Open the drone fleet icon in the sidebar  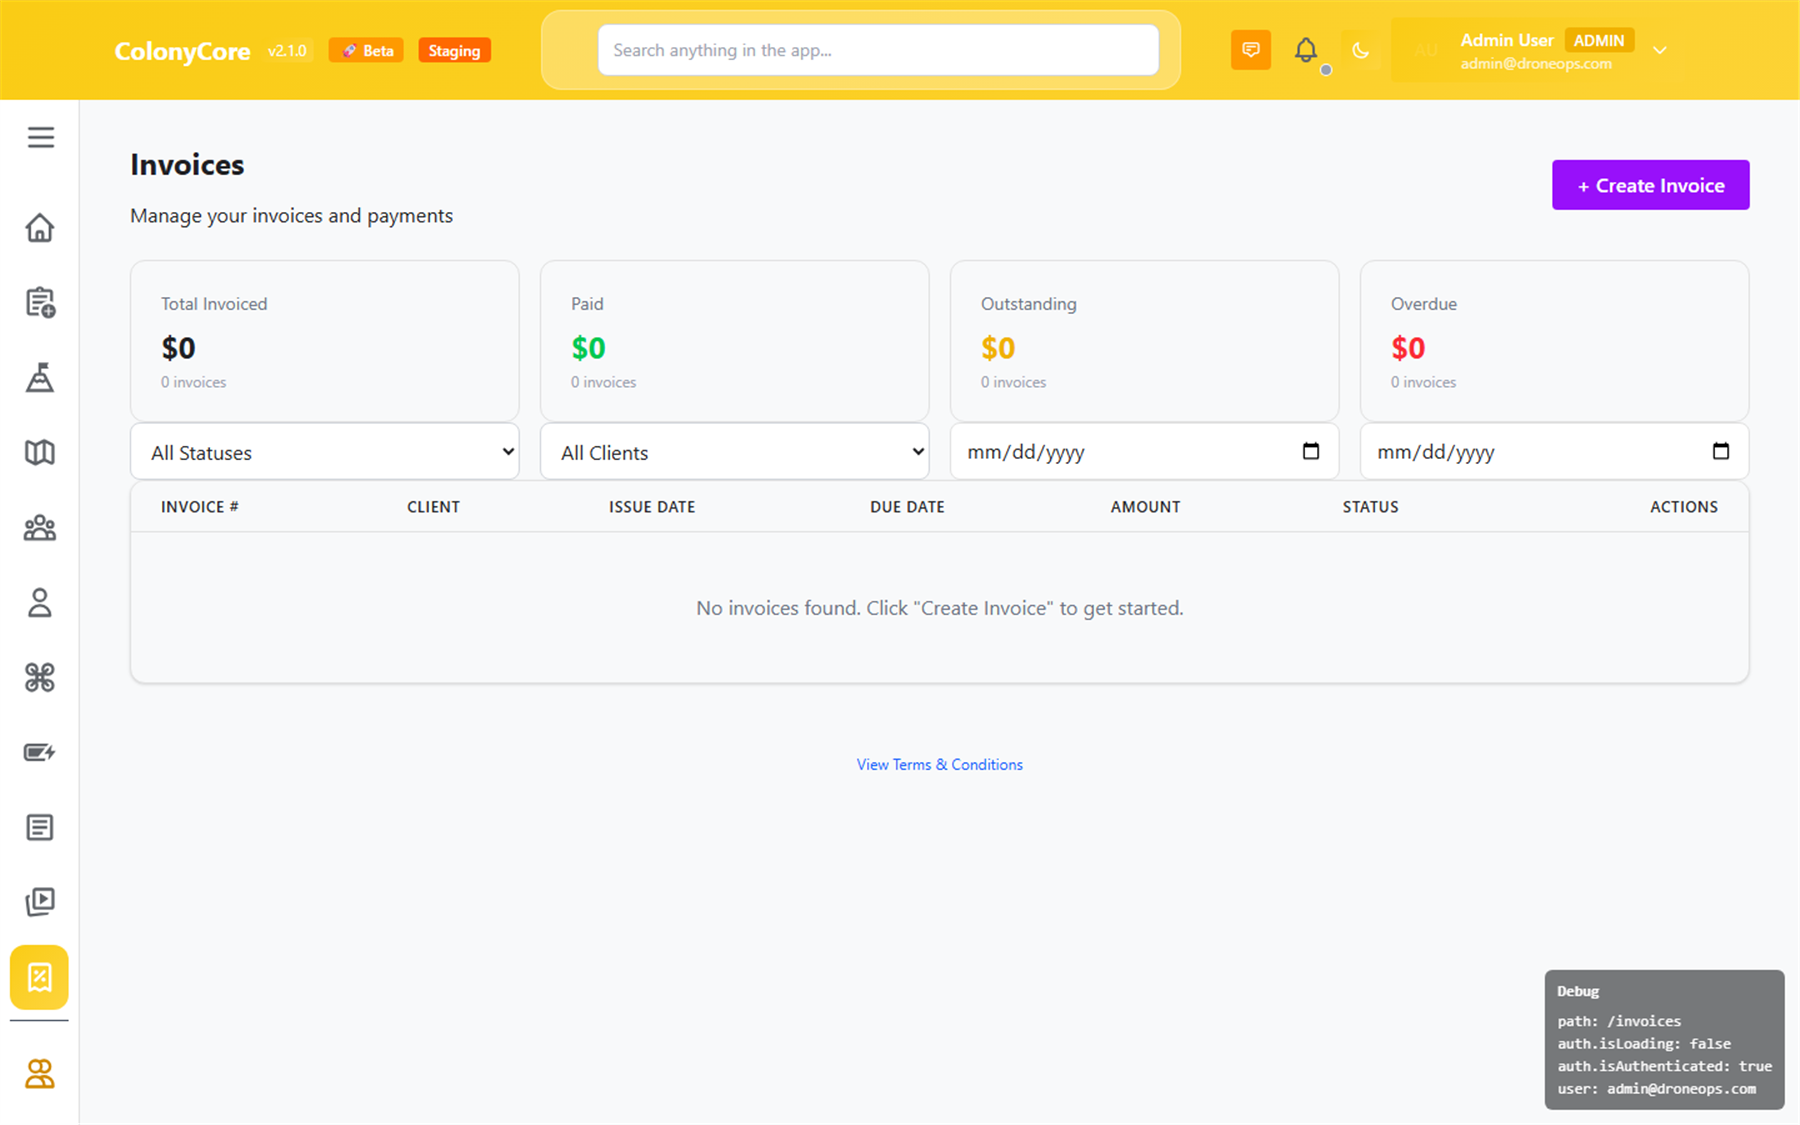(40, 677)
